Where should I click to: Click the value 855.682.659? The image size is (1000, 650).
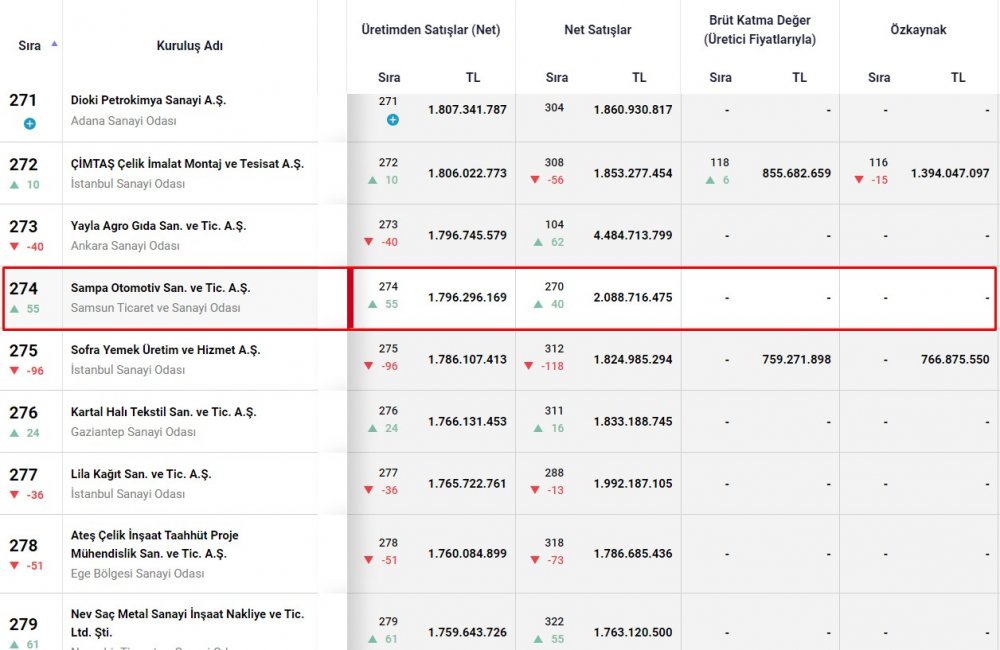click(797, 173)
